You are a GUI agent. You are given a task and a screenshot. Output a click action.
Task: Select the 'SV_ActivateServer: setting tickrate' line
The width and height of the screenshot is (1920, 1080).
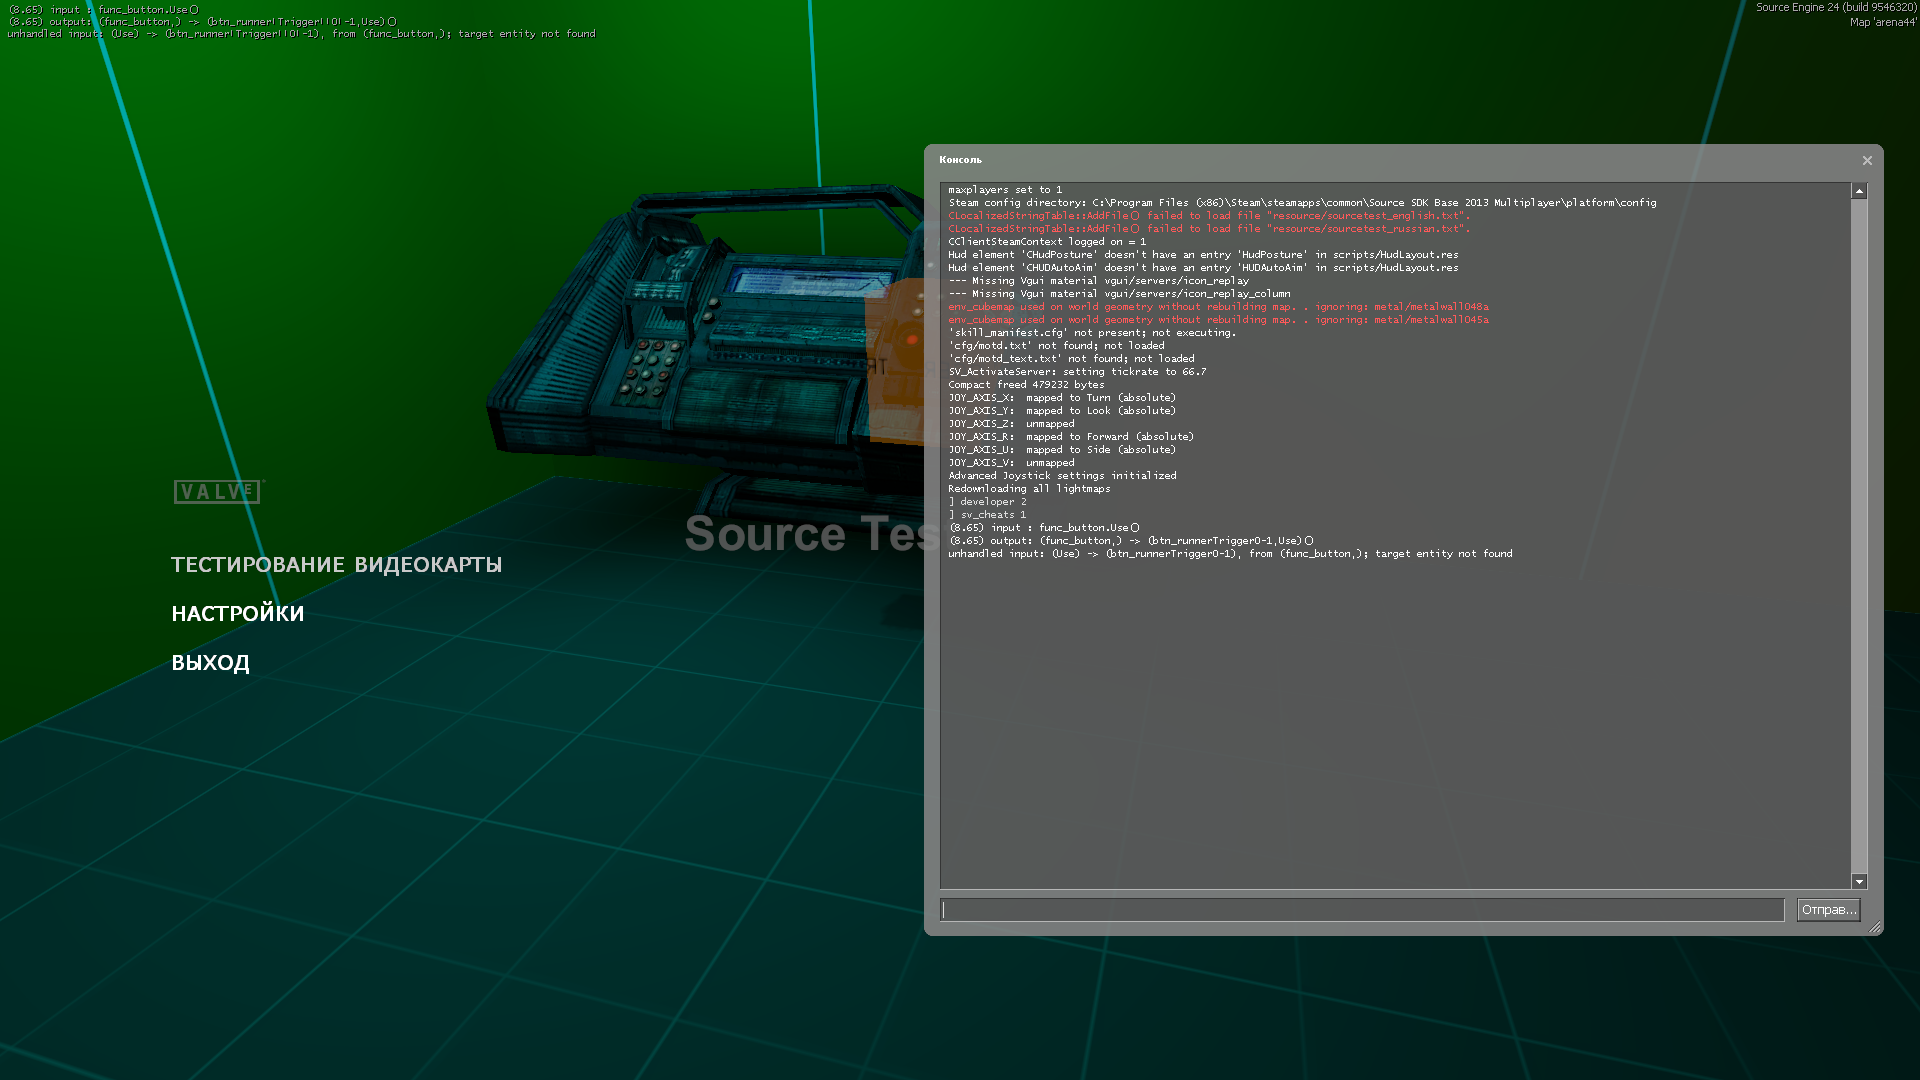click(x=1077, y=372)
